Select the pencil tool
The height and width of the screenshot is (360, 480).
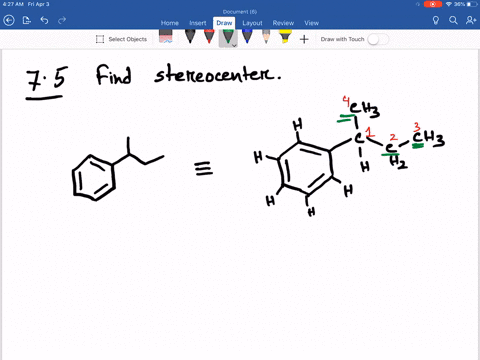pos(266,37)
